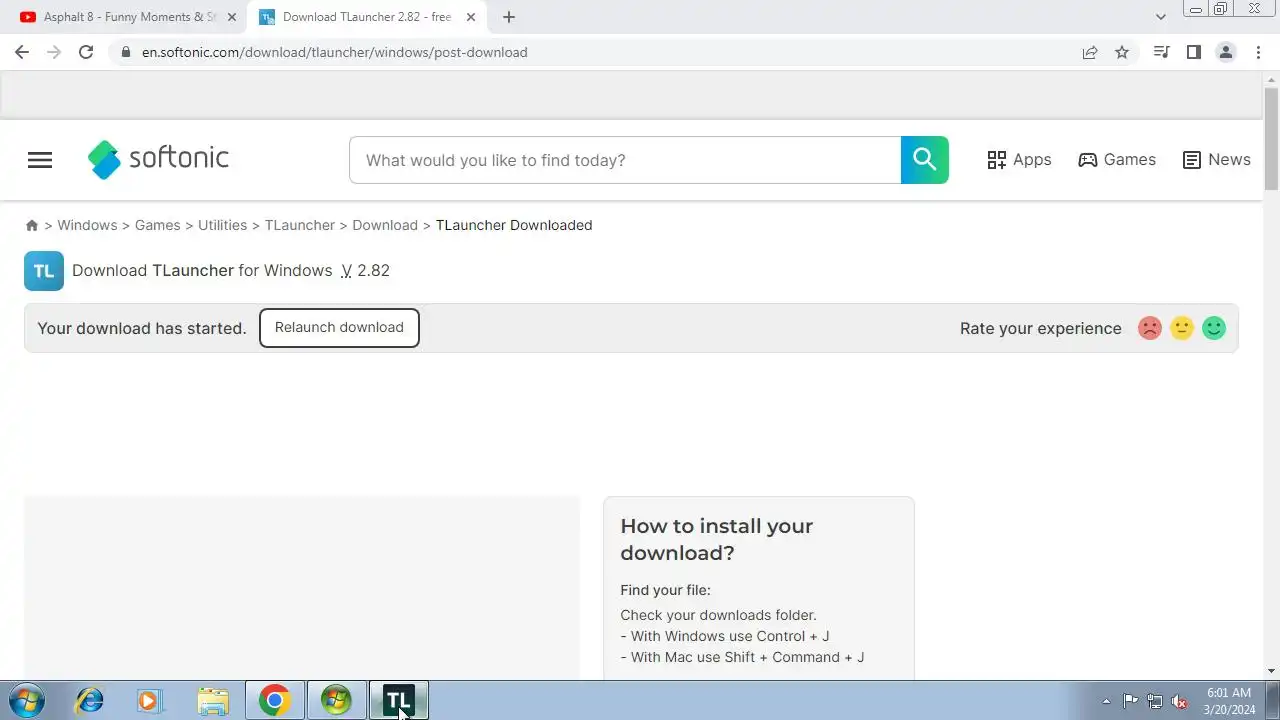Image resolution: width=1280 pixels, height=720 pixels.
Task: Open File Explorer folder on taskbar
Action: (x=213, y=700)
